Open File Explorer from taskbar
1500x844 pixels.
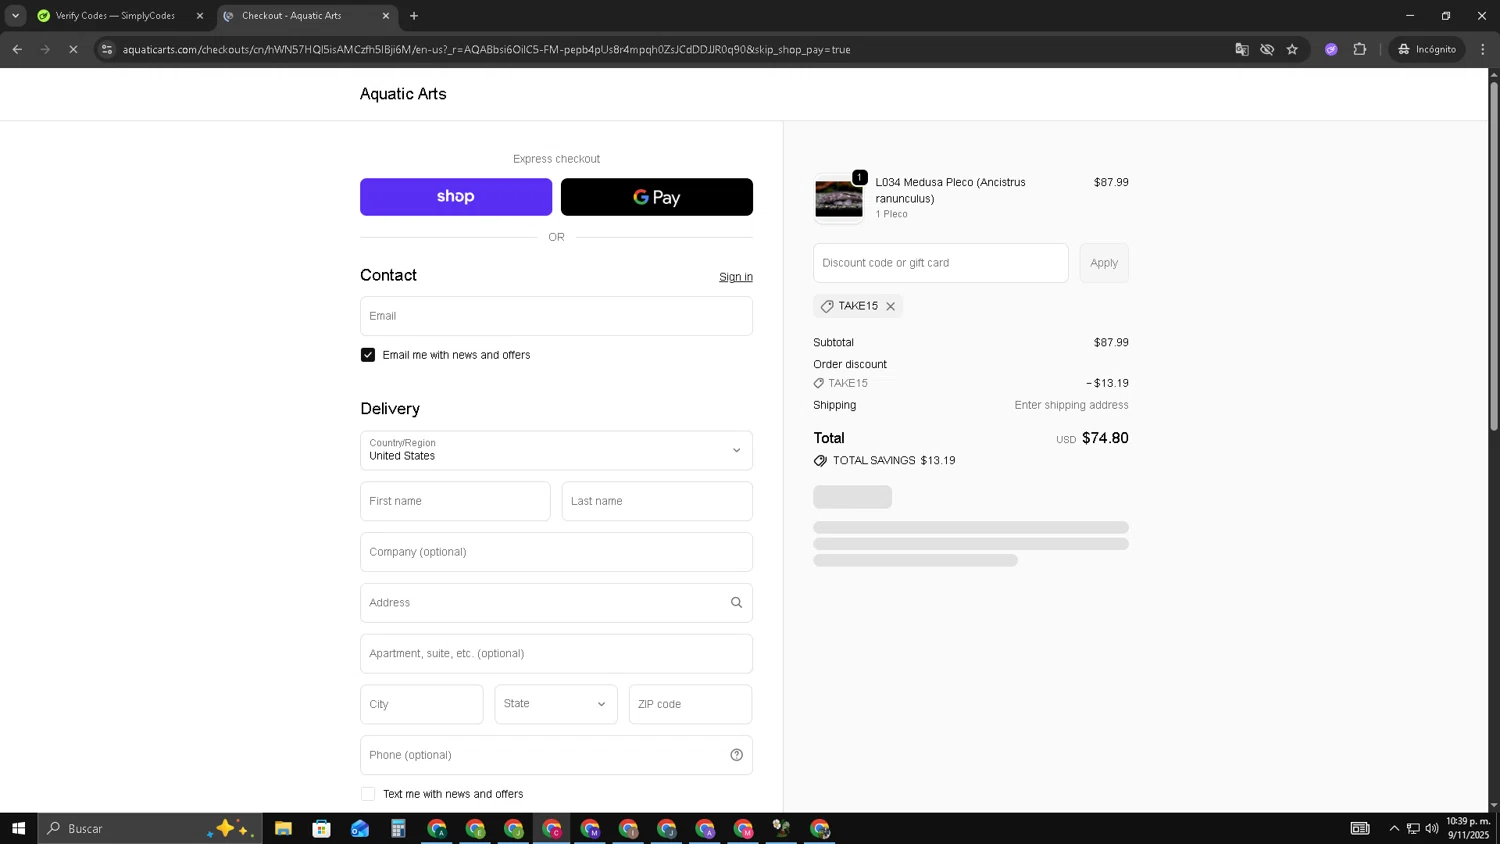click(x=283, y=828)
